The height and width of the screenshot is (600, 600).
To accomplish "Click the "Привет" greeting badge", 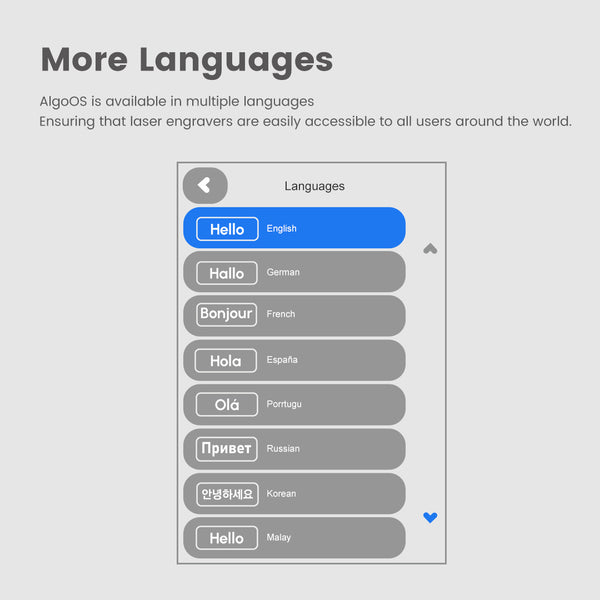I will pyautogui.click(x=226, y=449).
